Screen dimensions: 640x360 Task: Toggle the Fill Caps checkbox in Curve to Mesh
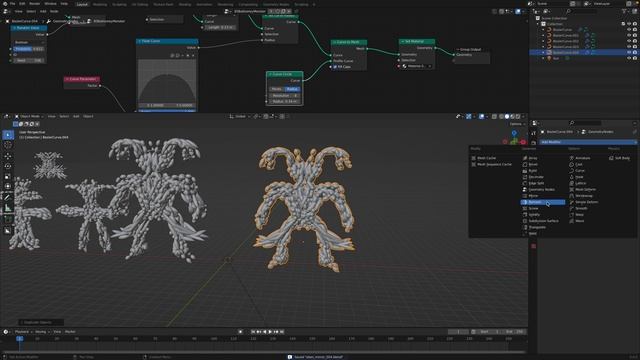(335, 67)
